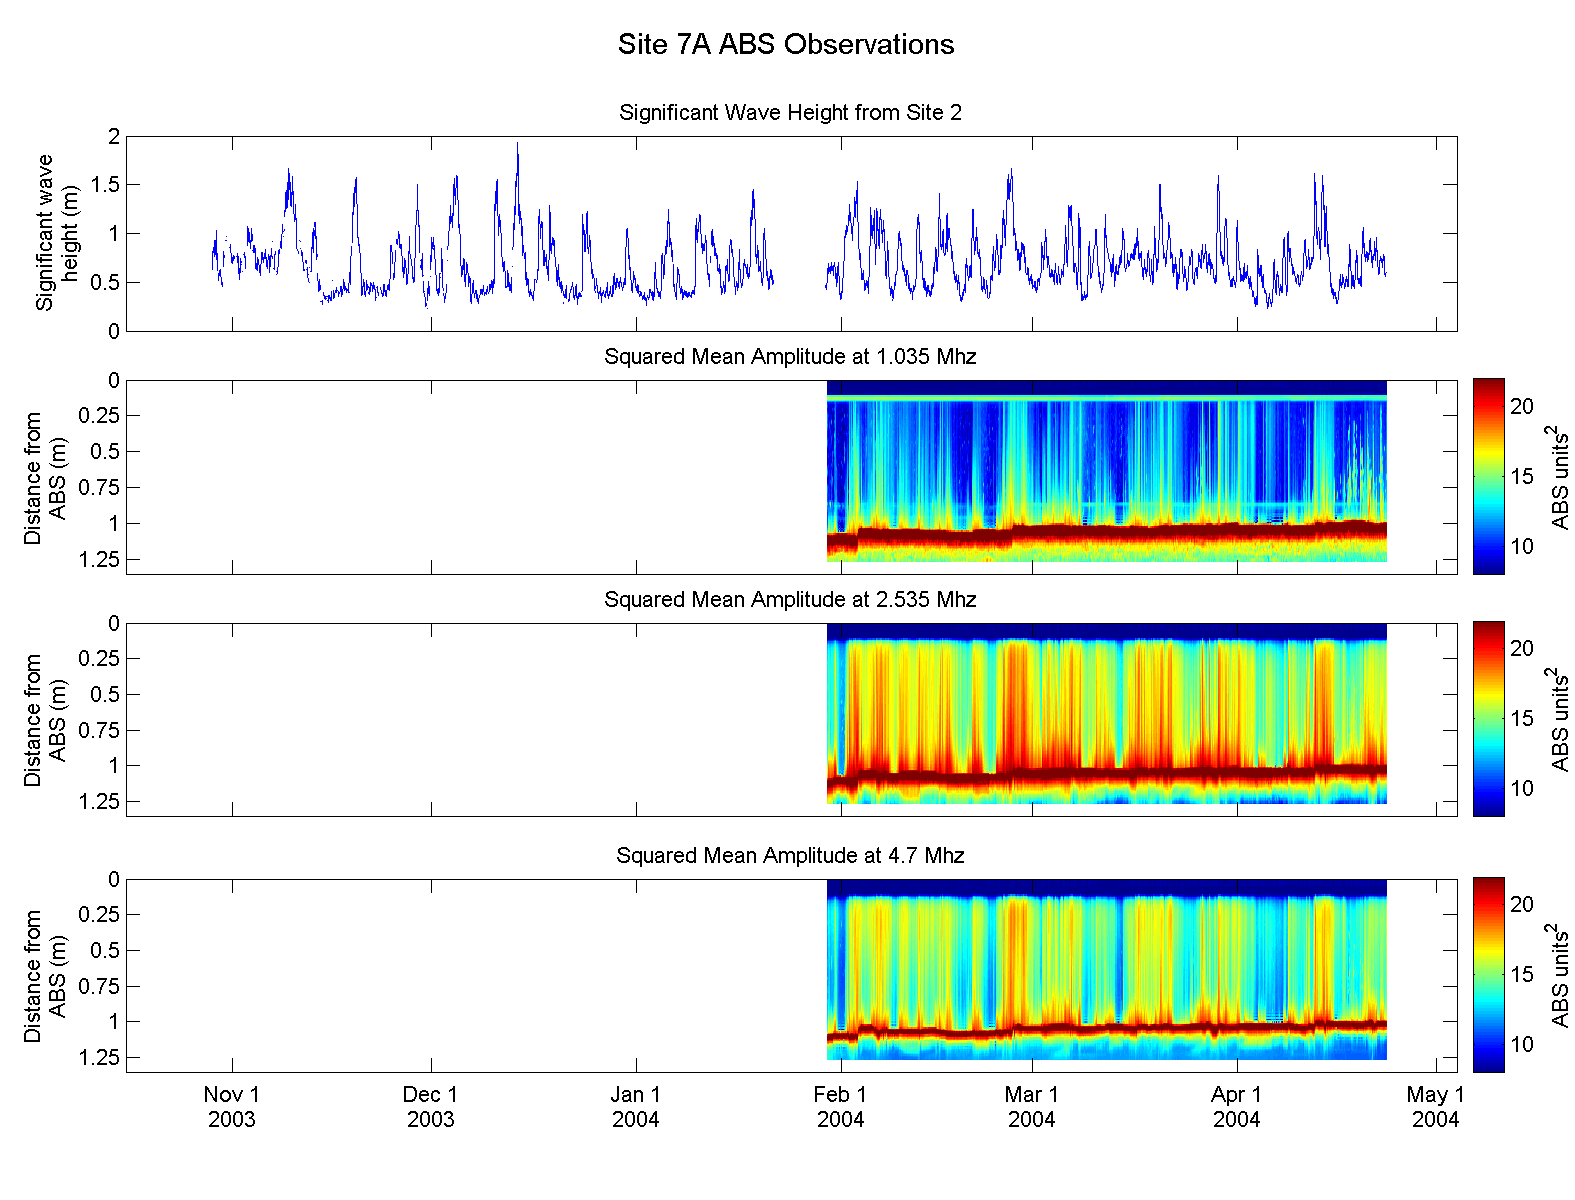Click the colorbar beside the 1.035 Mhz plot
This screenshot has height=1200, width=1575.
[1488, 476]
